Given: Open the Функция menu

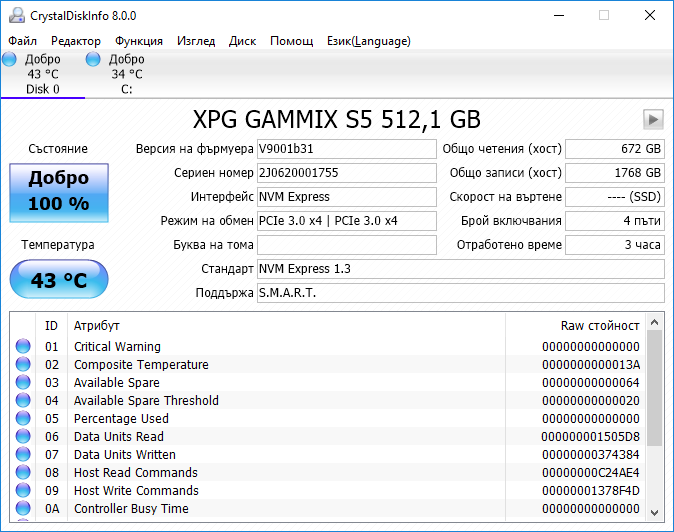Looking at the screenshot, I should [x=139, y=41].
